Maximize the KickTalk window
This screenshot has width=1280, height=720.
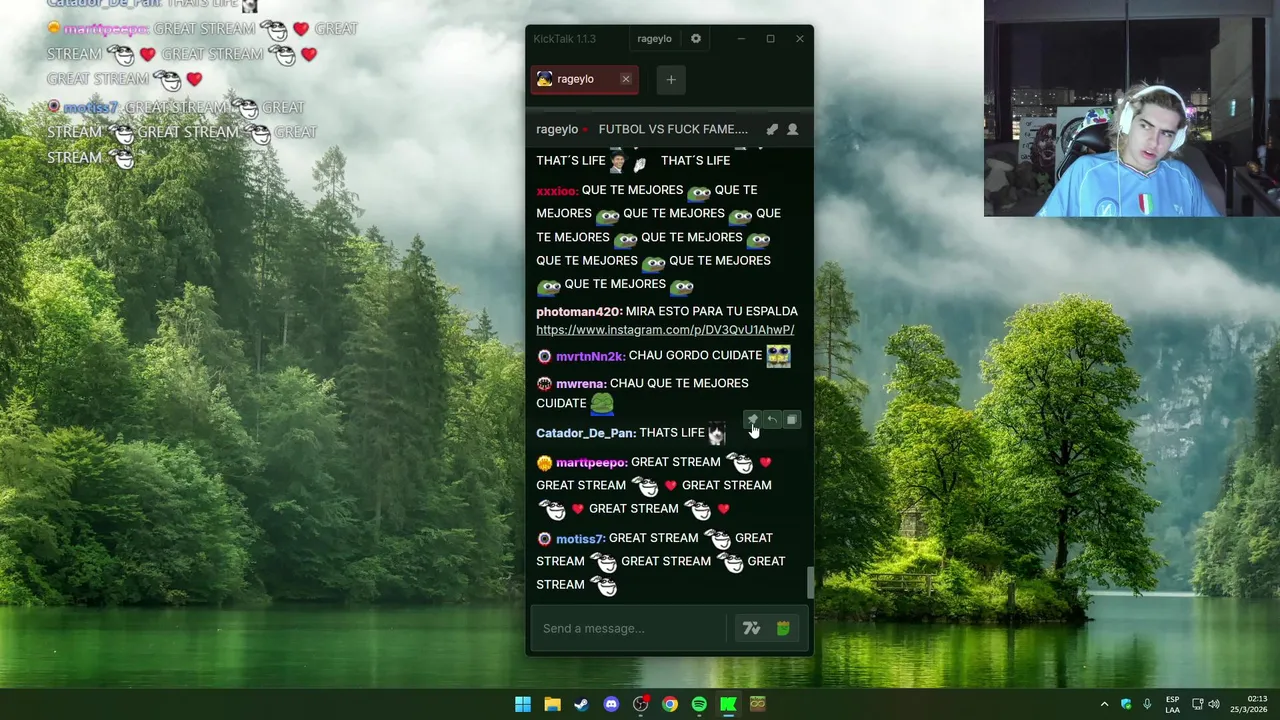[x=770, y=39]
